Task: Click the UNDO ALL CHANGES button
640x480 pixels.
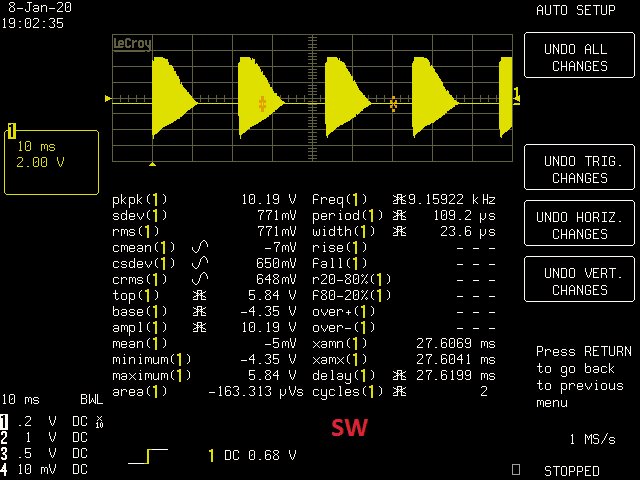Action: [579, 55]
